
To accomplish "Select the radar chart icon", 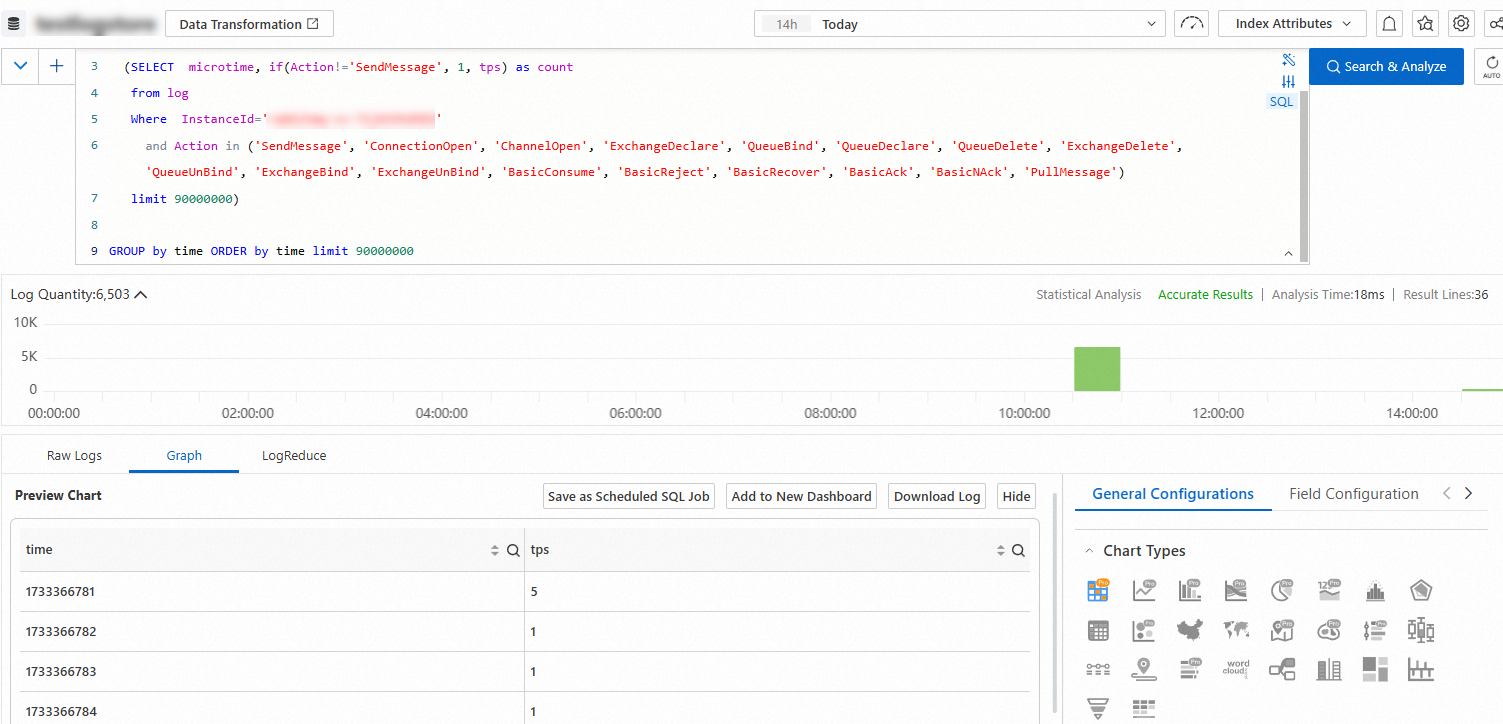I will 1421,591.
